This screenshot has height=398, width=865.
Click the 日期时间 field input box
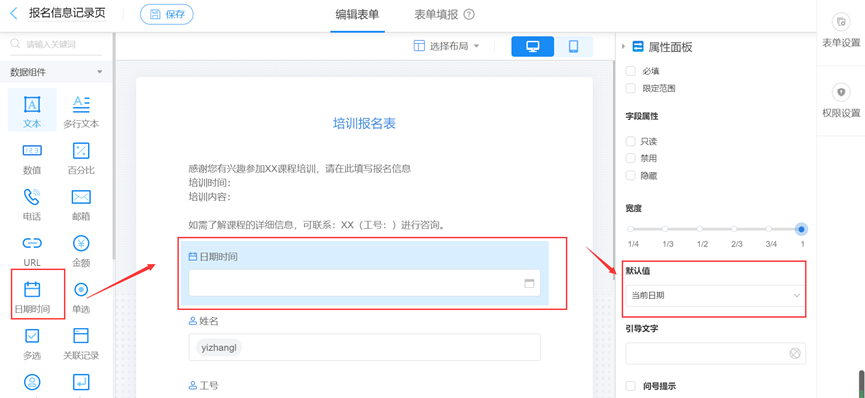tap(365, 283)
